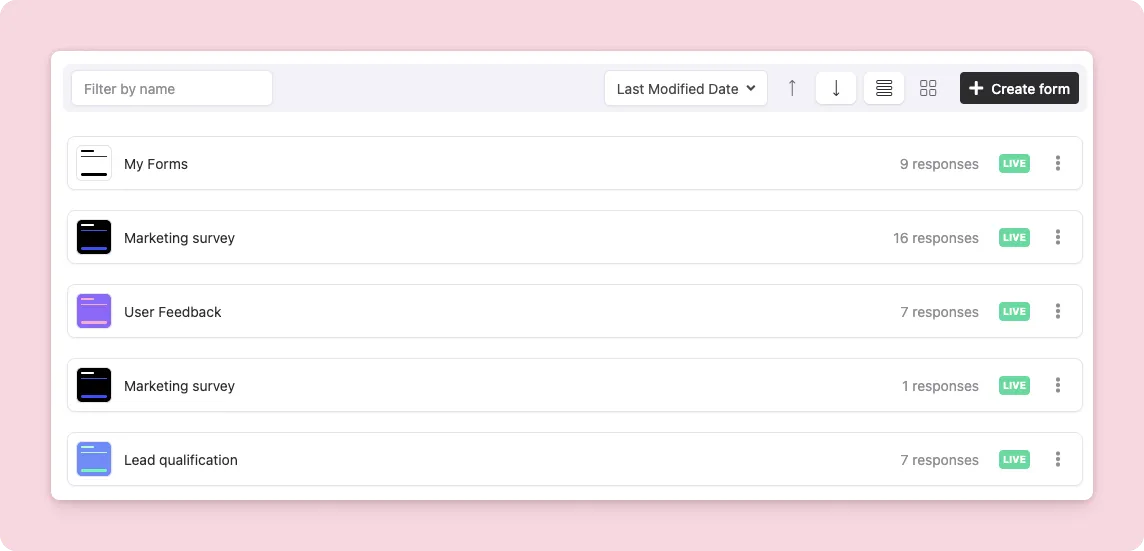Image resolution: width=1144 pixels, height=551 pixels.
Task: Open the User Feedback form title
Action: point(173,312)
